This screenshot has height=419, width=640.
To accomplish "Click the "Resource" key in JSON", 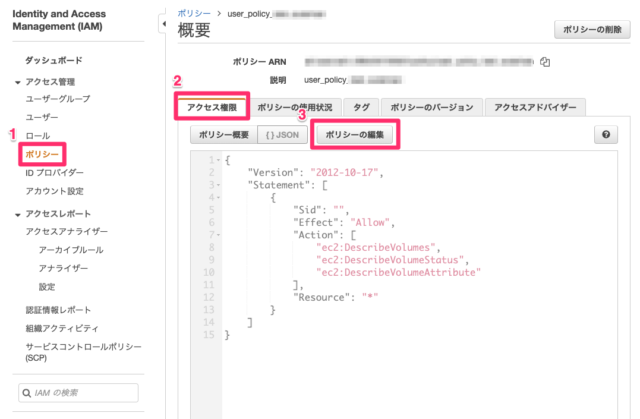I will 321,297.
